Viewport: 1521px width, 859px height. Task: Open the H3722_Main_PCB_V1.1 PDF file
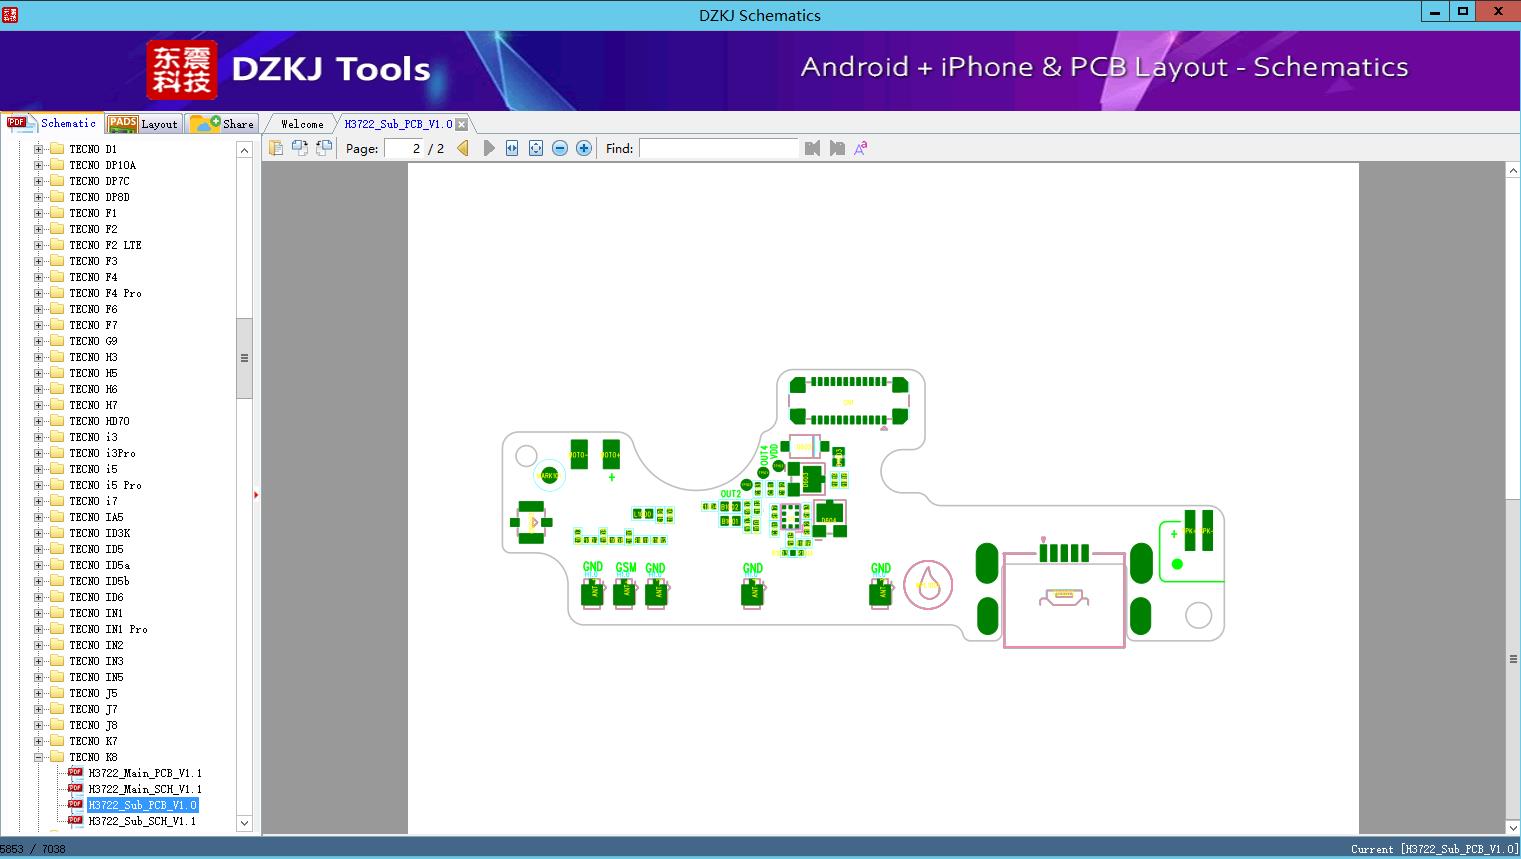click(145, 773)
